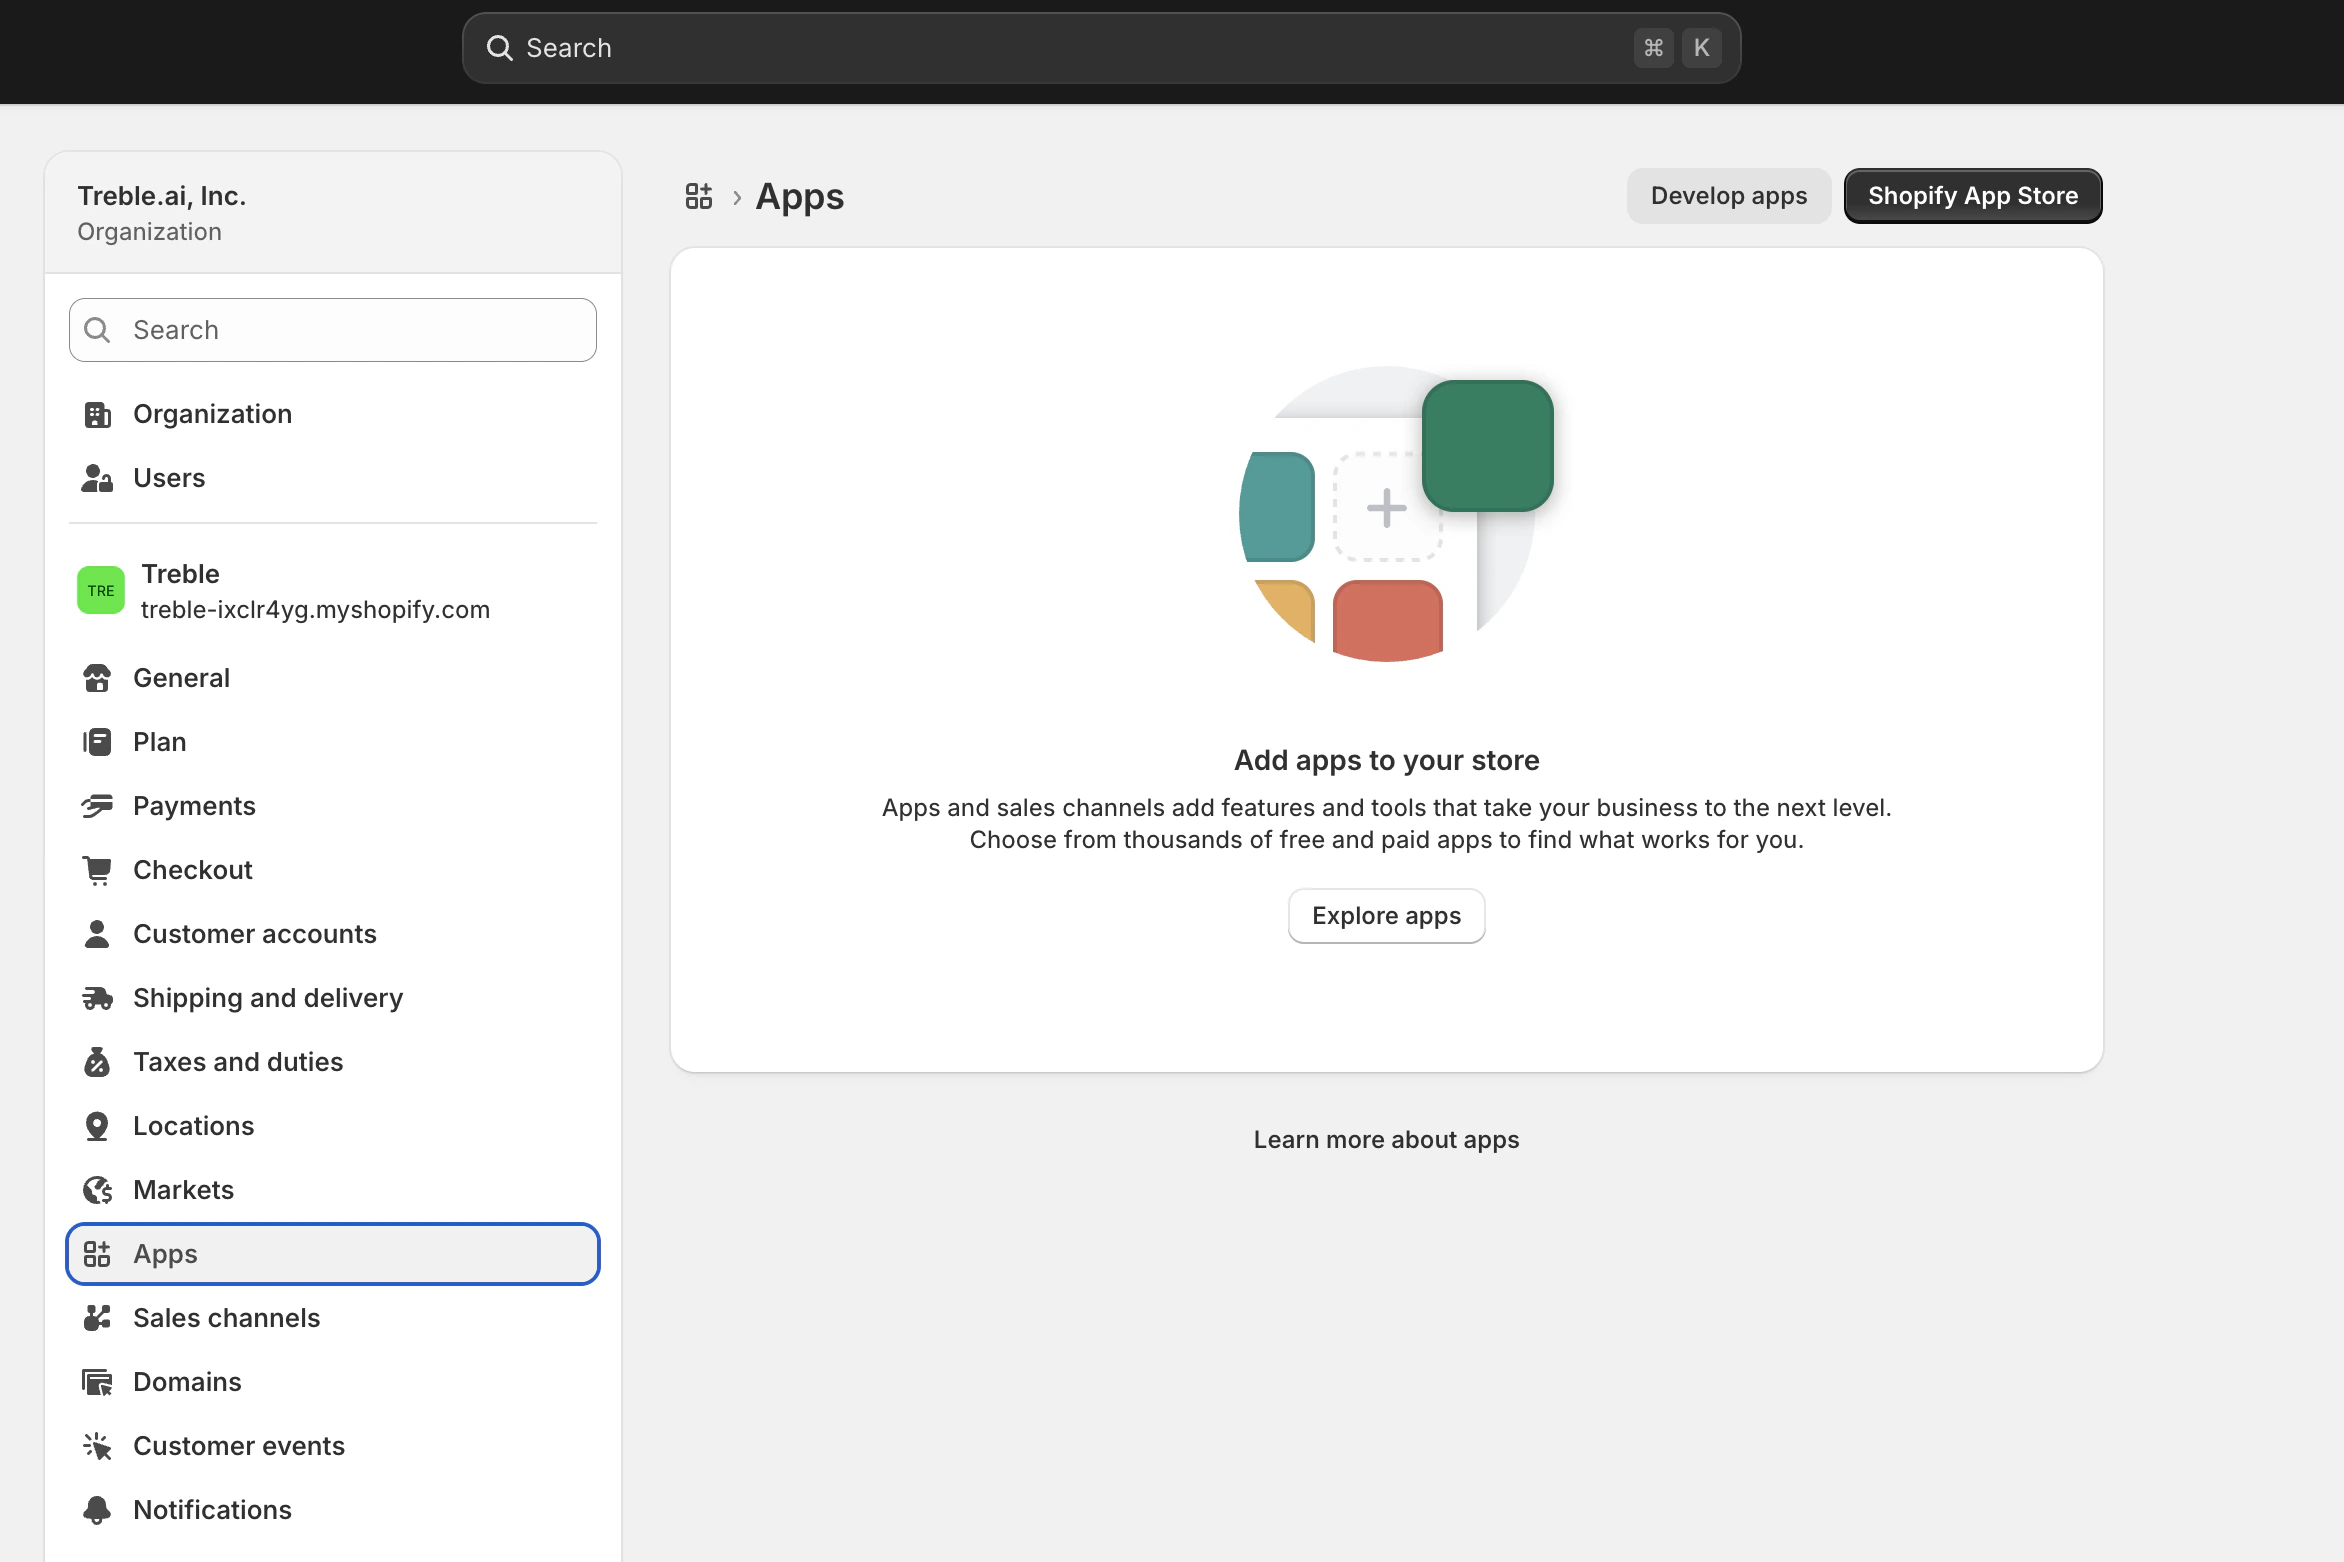The width and height of the screenshot is (2344, 1562).
Task: Click the Domains icon in the sidebar
Action: (x=97, y=1382)
